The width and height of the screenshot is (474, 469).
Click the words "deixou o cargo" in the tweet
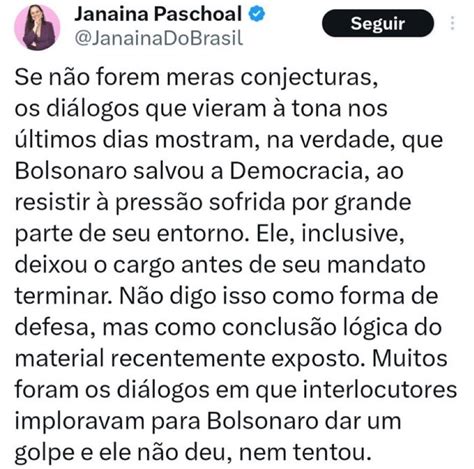95,265
